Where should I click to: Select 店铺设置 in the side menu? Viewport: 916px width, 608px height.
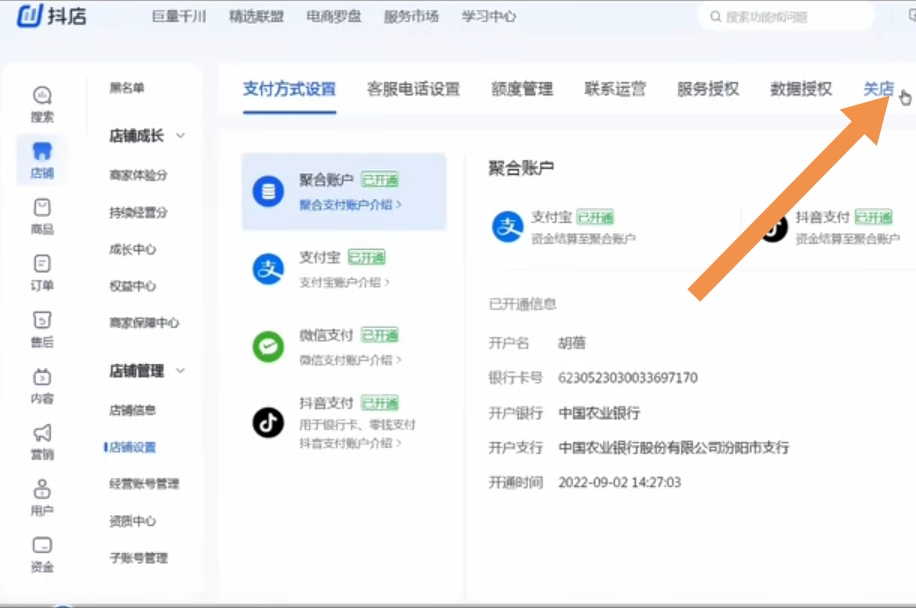pyautogui.click(x=133, y=447)
